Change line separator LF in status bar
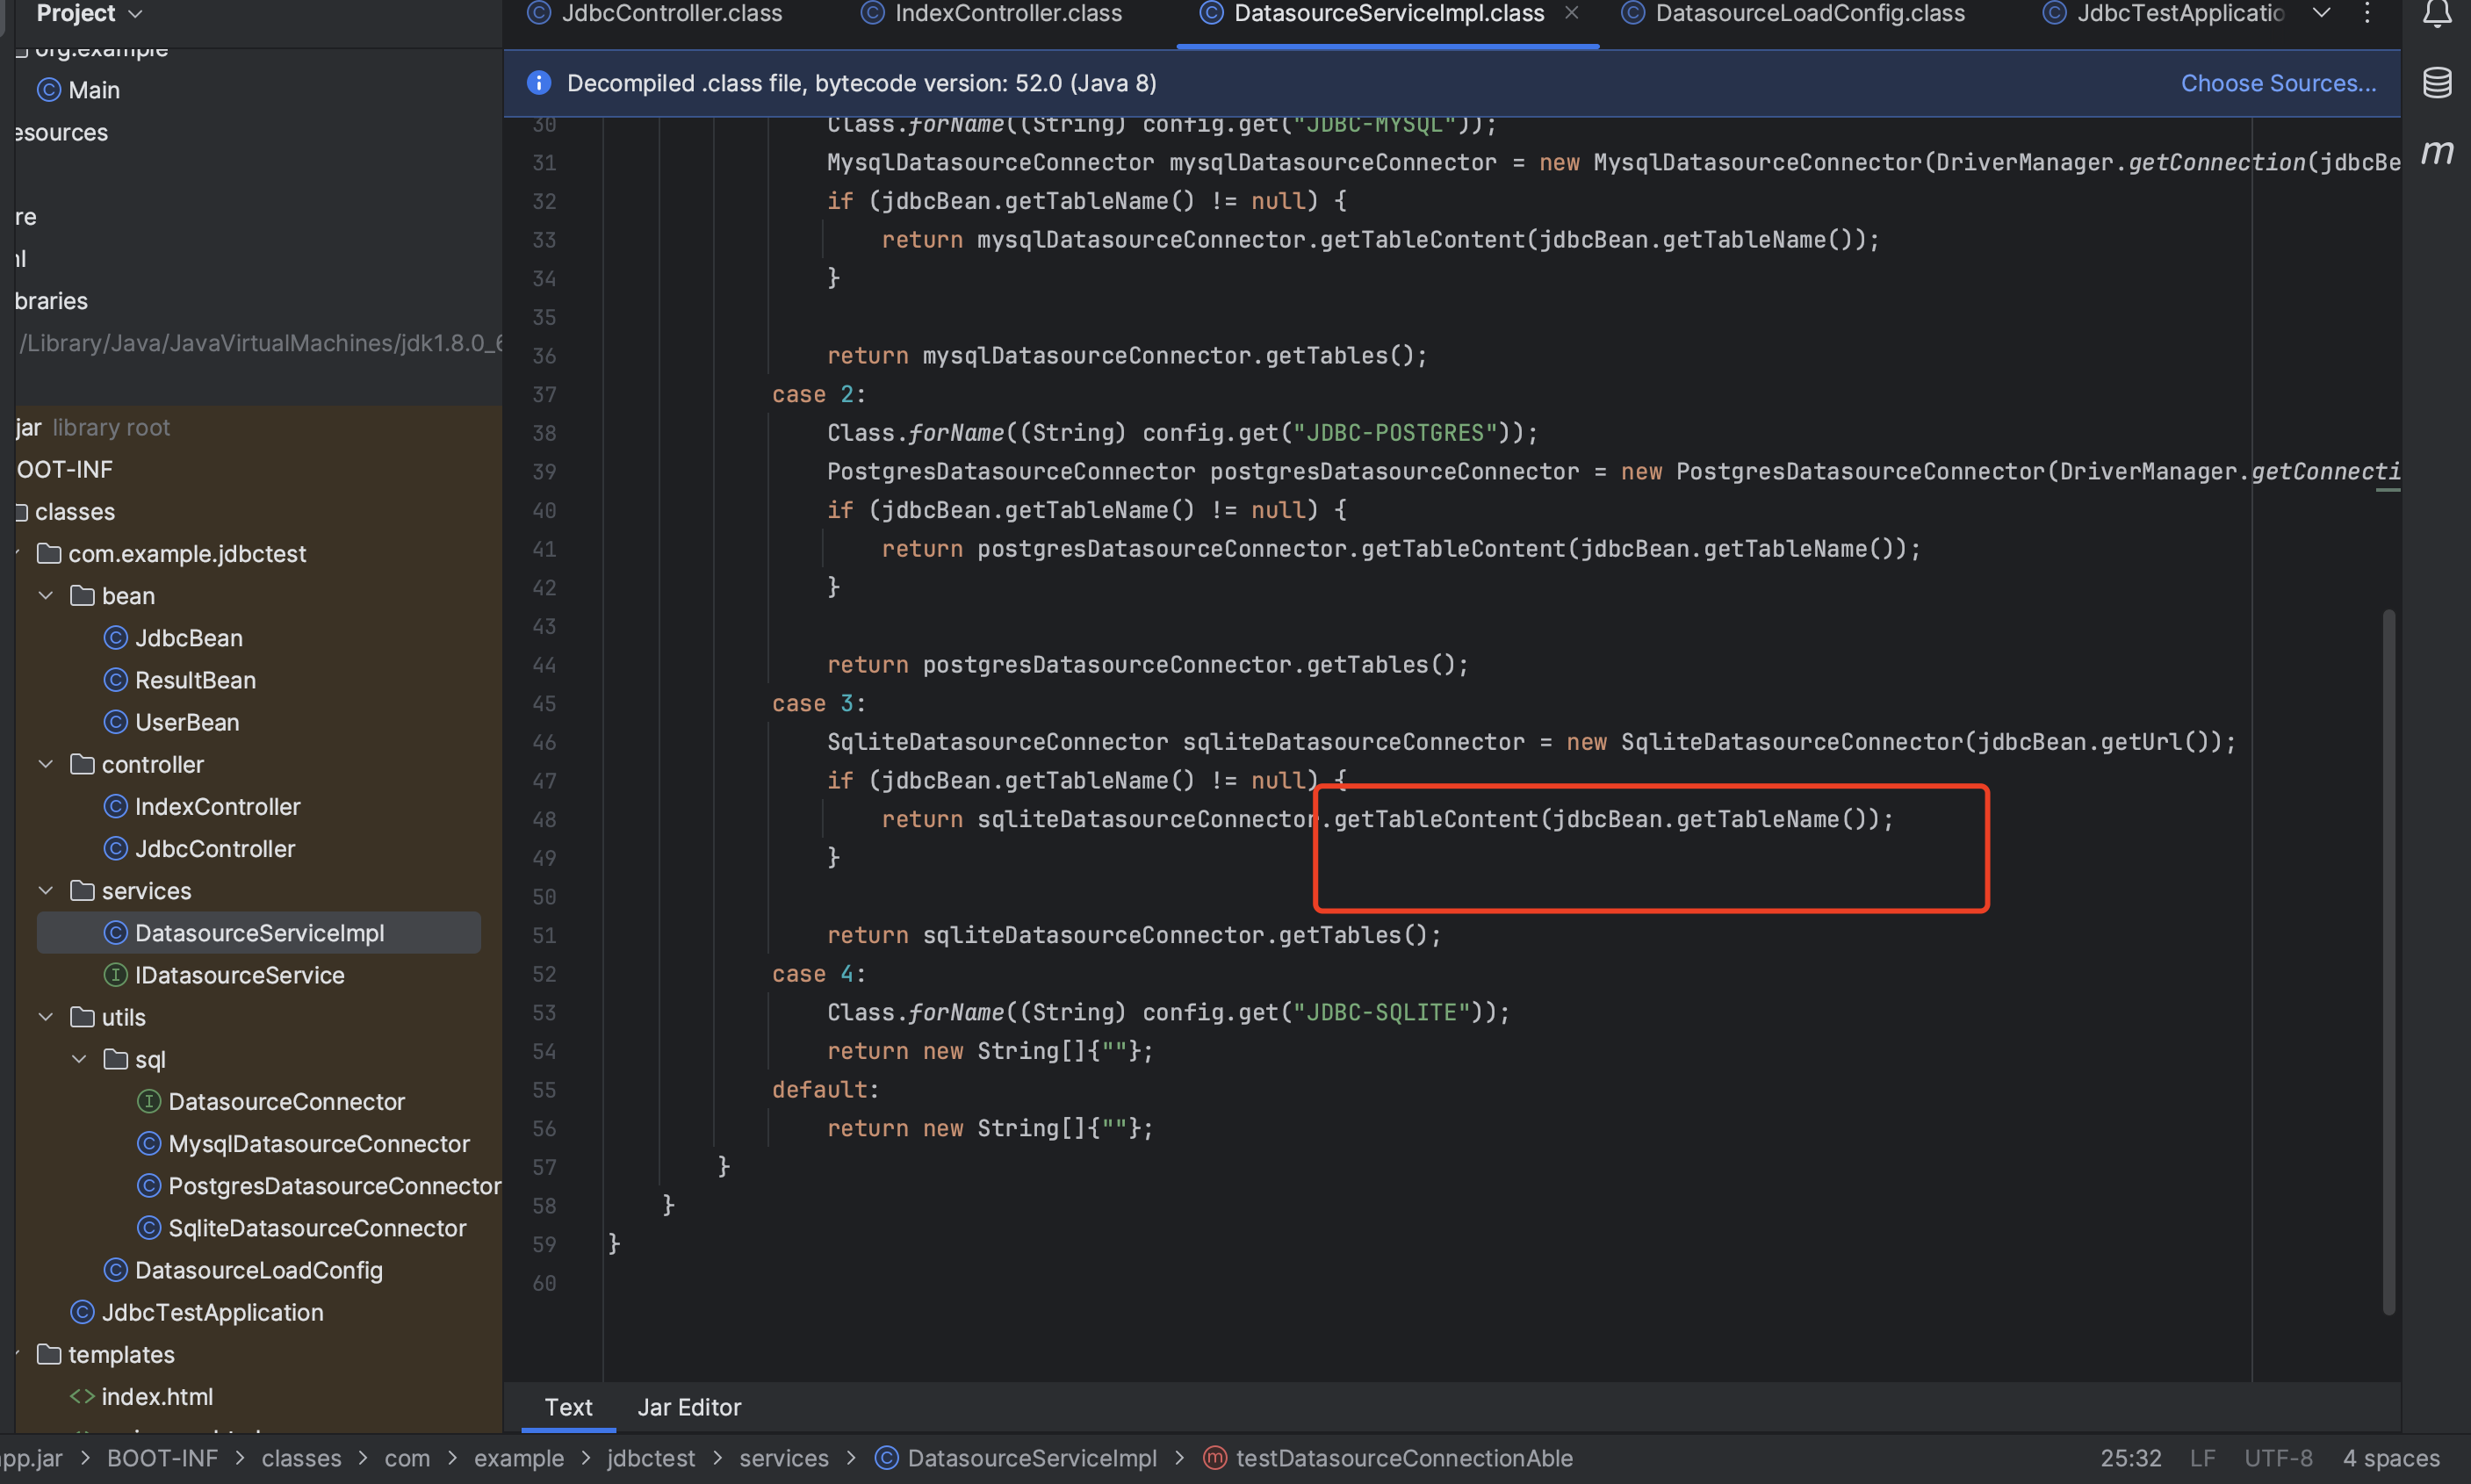 coord(2202,1458)
